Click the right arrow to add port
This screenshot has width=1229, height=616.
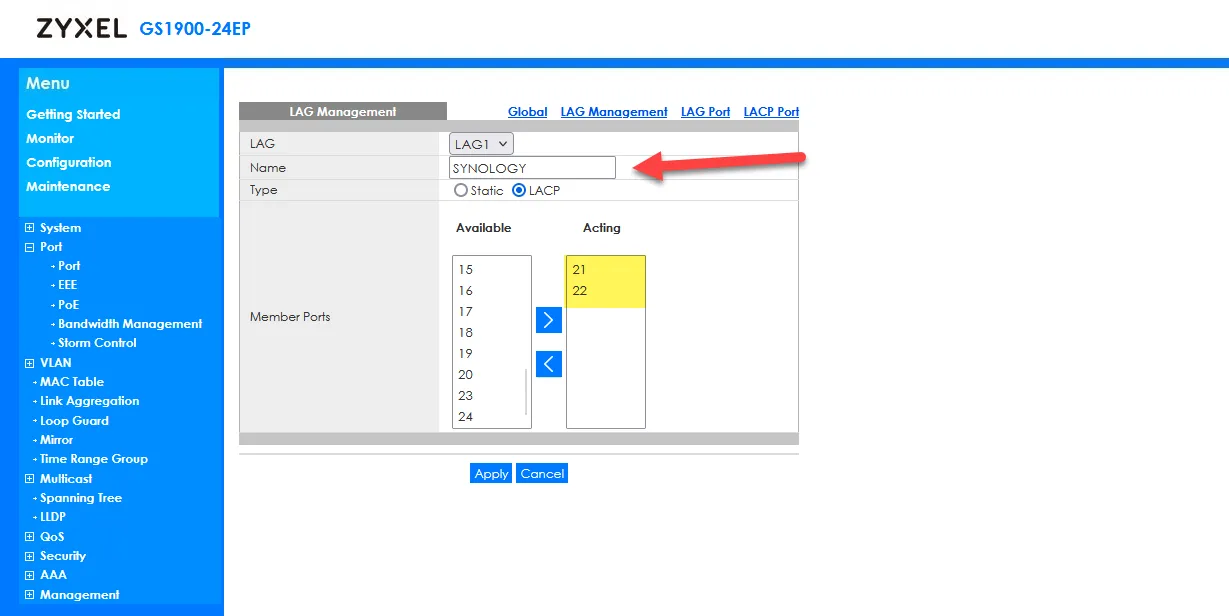549,320
